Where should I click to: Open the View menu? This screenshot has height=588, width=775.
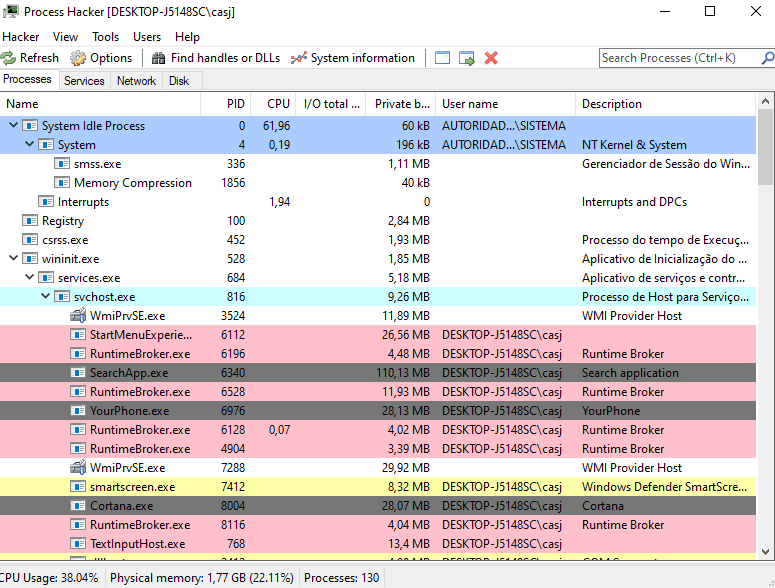point(65,37)
